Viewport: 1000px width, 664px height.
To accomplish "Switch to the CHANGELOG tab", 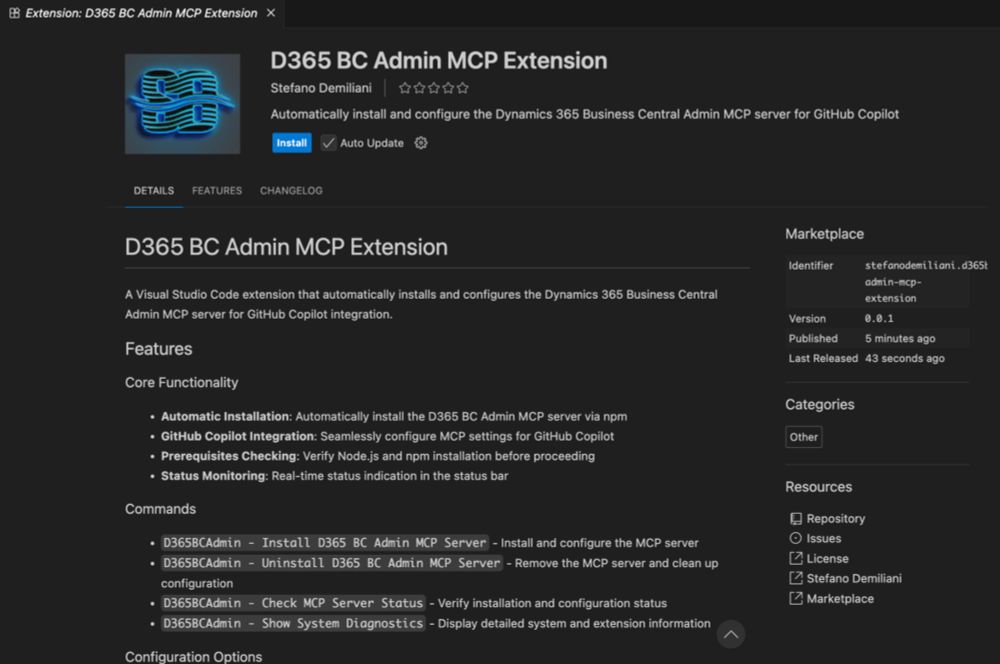I will pyautogui.click(x=291, y=191).
